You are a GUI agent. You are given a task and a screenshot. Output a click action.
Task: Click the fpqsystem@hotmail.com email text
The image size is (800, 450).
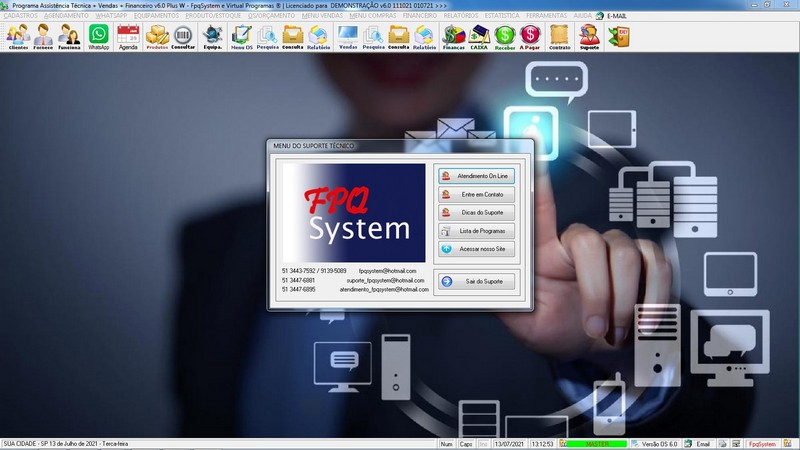(387, 271)
